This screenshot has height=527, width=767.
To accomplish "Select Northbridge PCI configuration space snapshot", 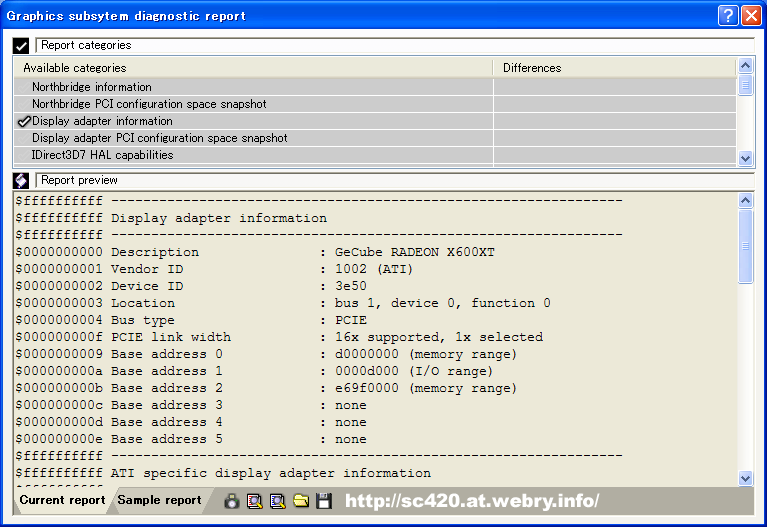I will (x=149, y=104).
